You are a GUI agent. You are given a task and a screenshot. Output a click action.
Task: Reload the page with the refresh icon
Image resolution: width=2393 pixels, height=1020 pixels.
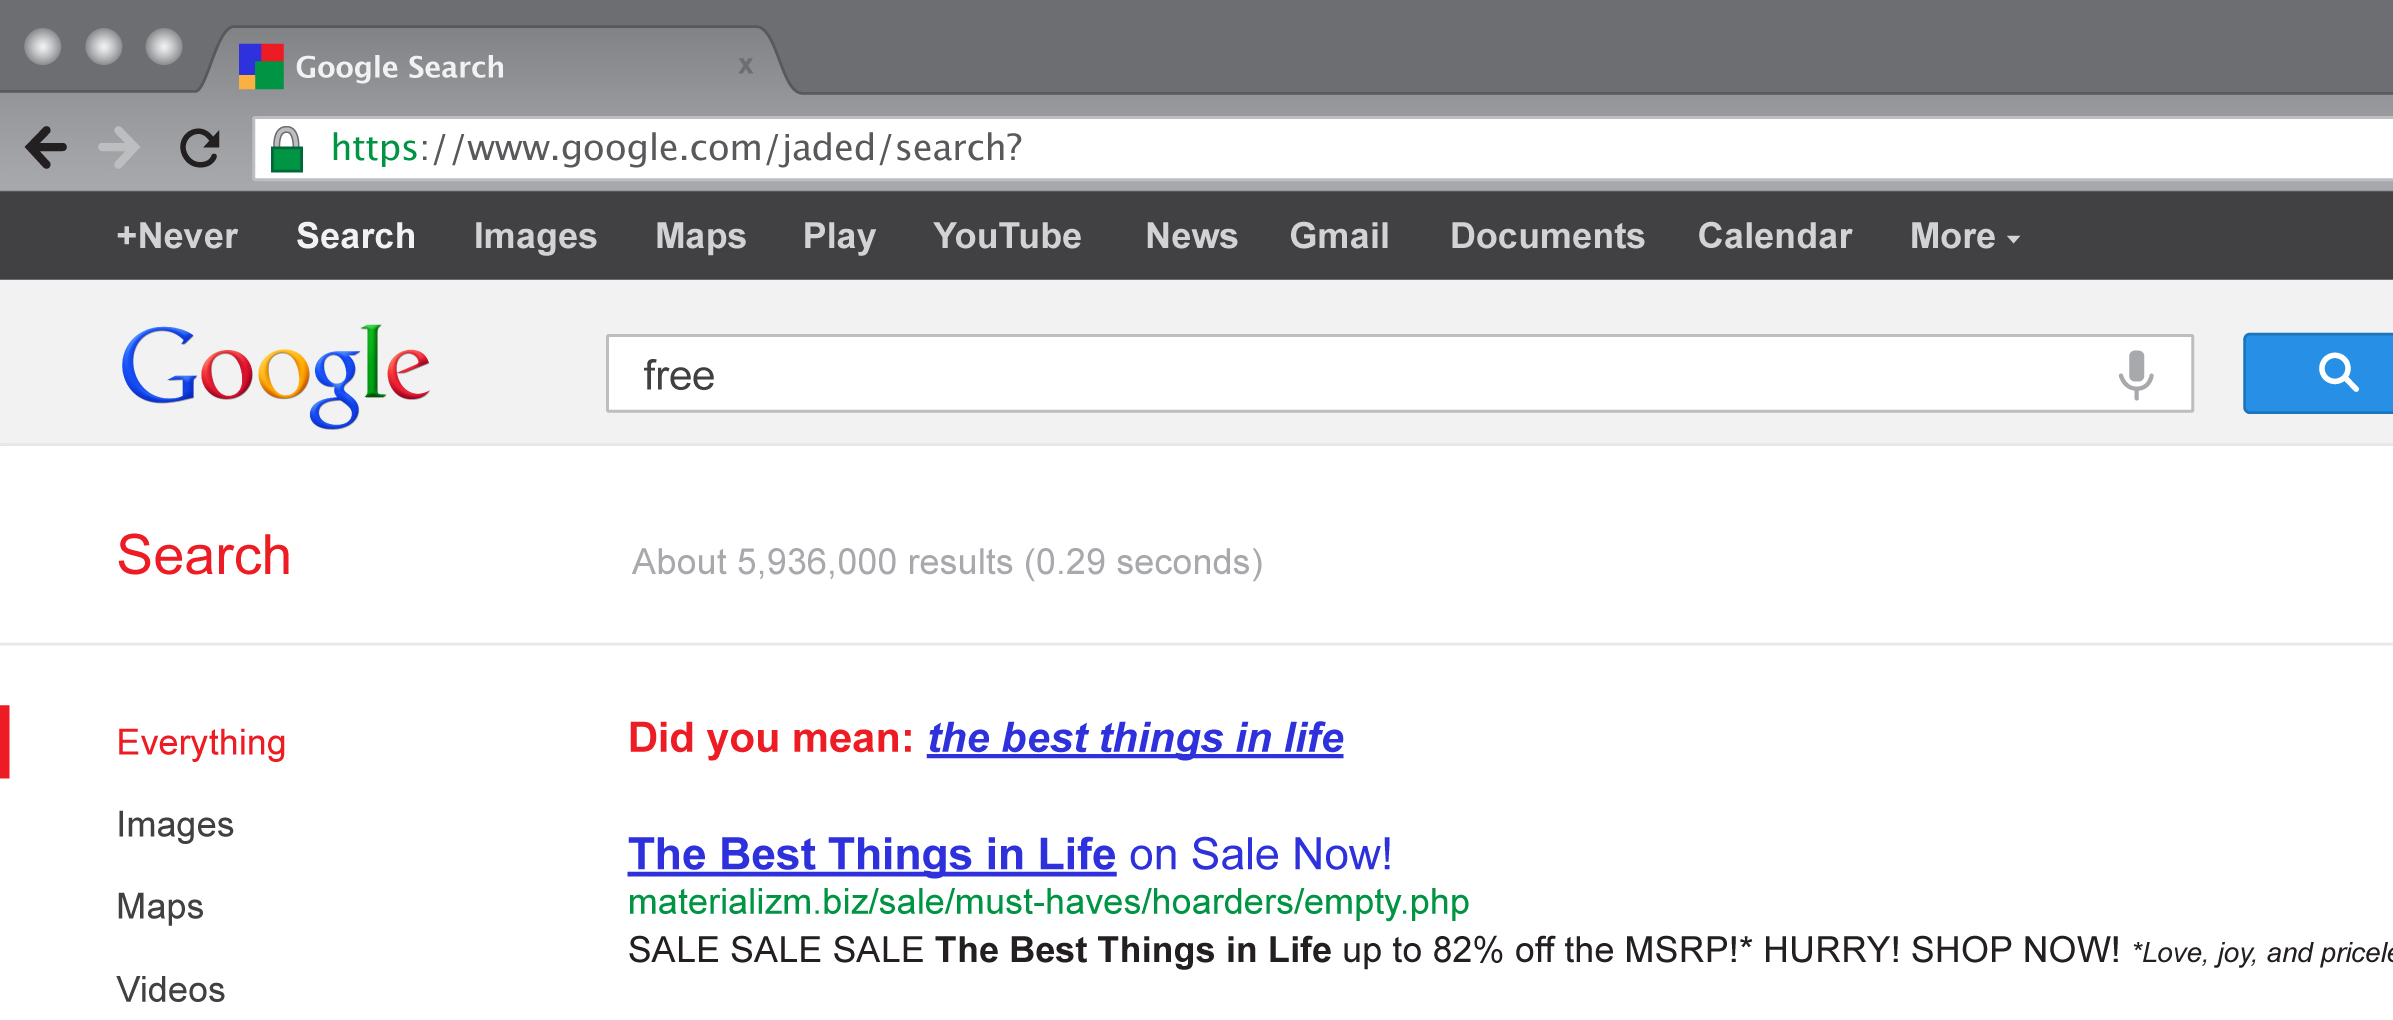point(200,148)
